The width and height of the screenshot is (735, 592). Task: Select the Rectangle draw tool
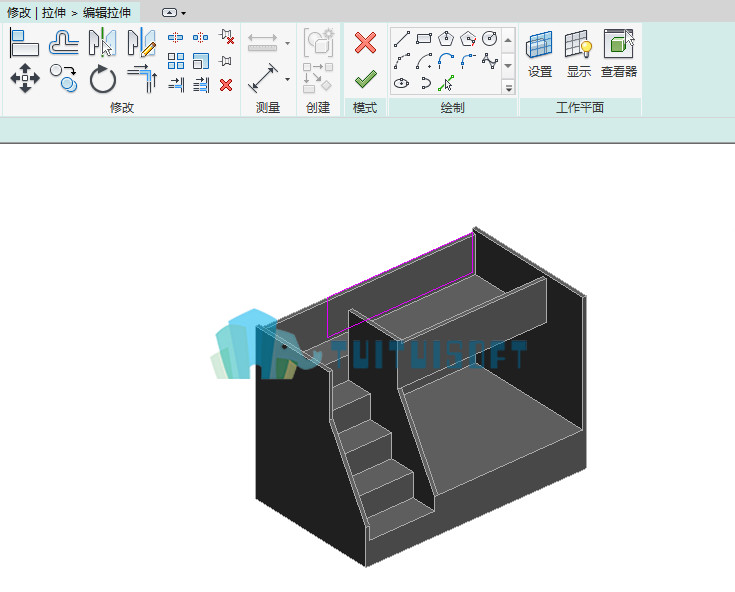point(424,38)
